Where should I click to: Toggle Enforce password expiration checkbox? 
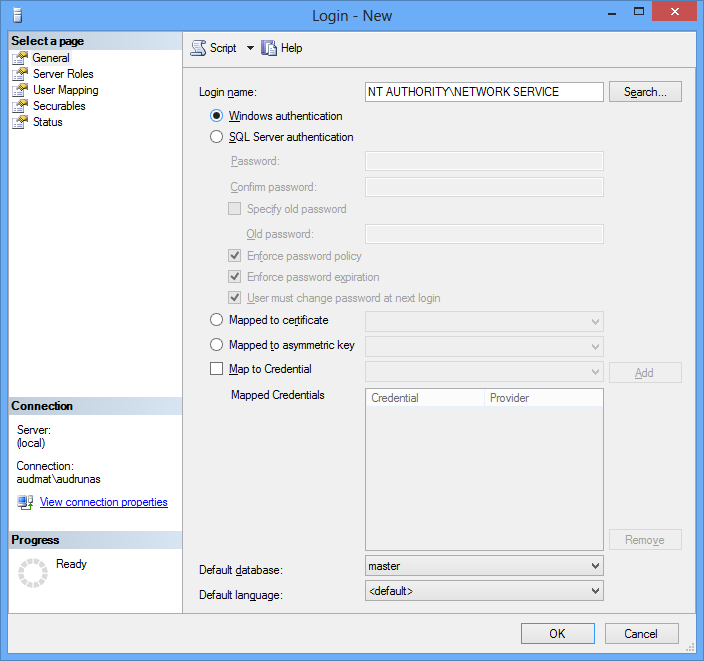[234, 277]
